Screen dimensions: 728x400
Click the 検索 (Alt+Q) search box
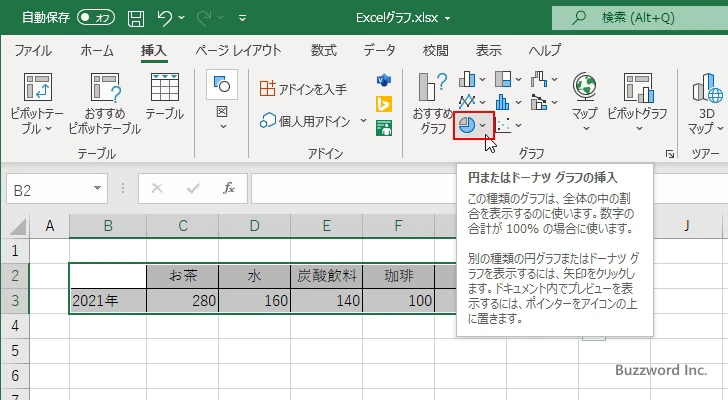pos(640,18)
